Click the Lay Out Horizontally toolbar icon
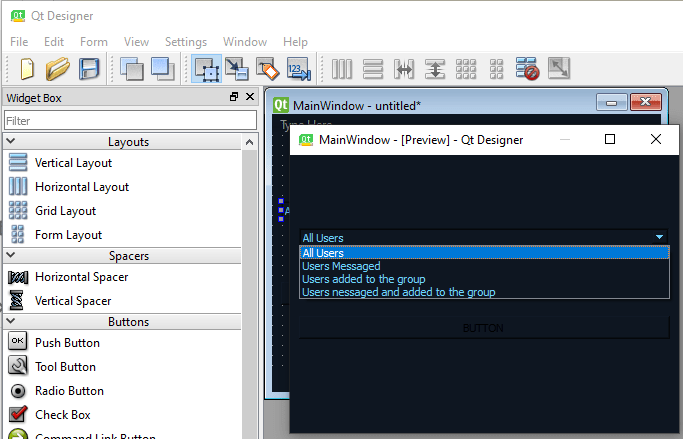683x439 pixels. [x=342, y=69]
